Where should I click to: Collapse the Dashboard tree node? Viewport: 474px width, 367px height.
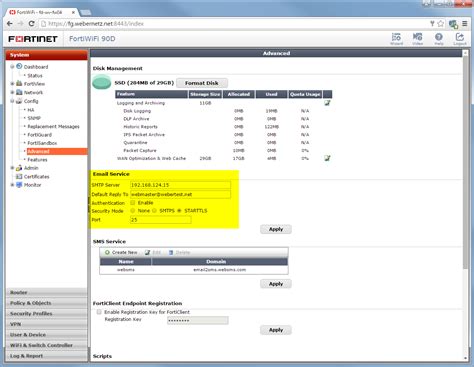(12, 67)
